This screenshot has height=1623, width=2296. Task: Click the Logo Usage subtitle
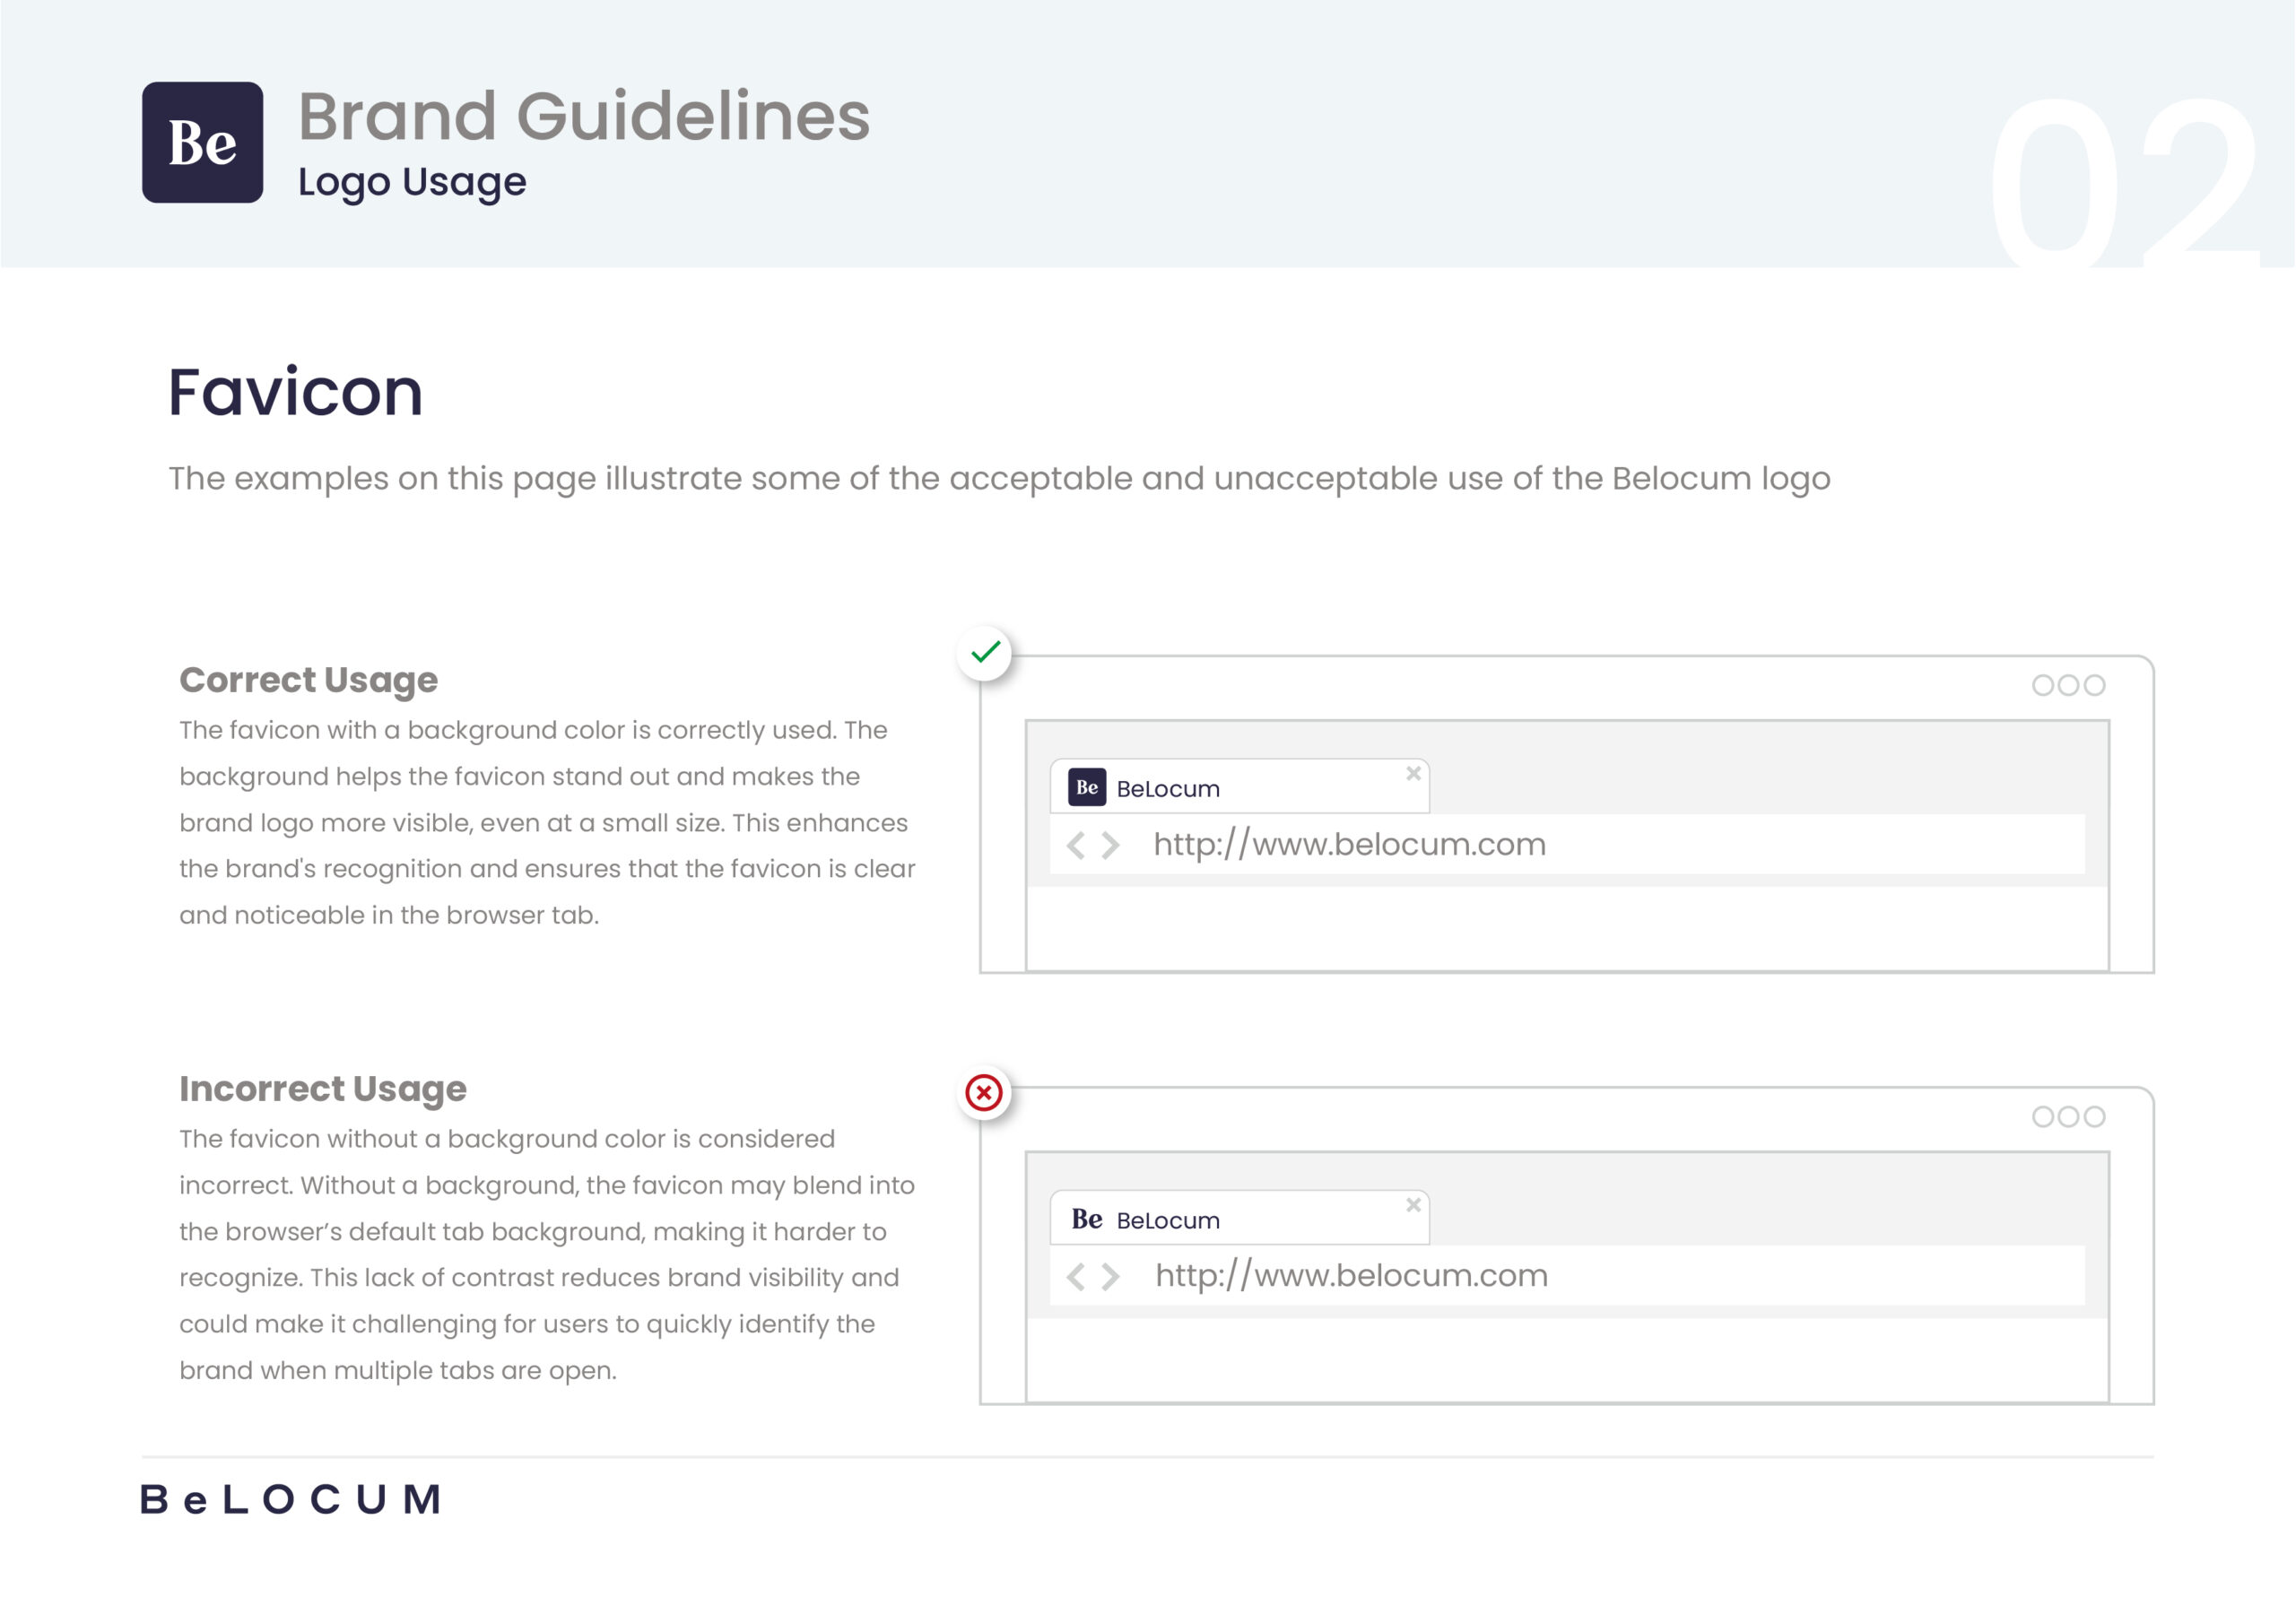click(412, 182)
